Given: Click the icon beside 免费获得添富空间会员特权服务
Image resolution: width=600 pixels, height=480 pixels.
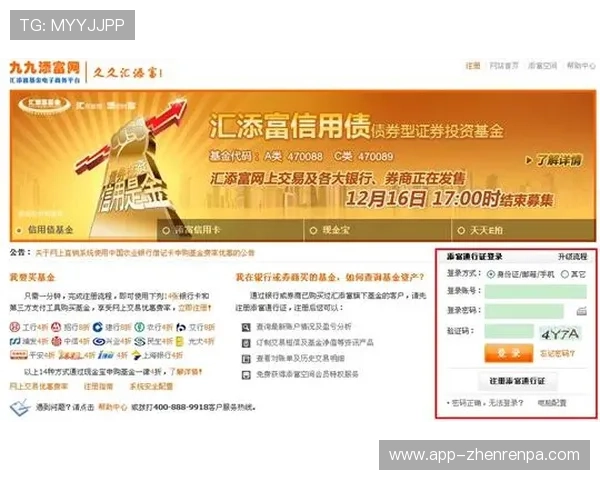Looking at the screenshot, I should tap(246, 375).
